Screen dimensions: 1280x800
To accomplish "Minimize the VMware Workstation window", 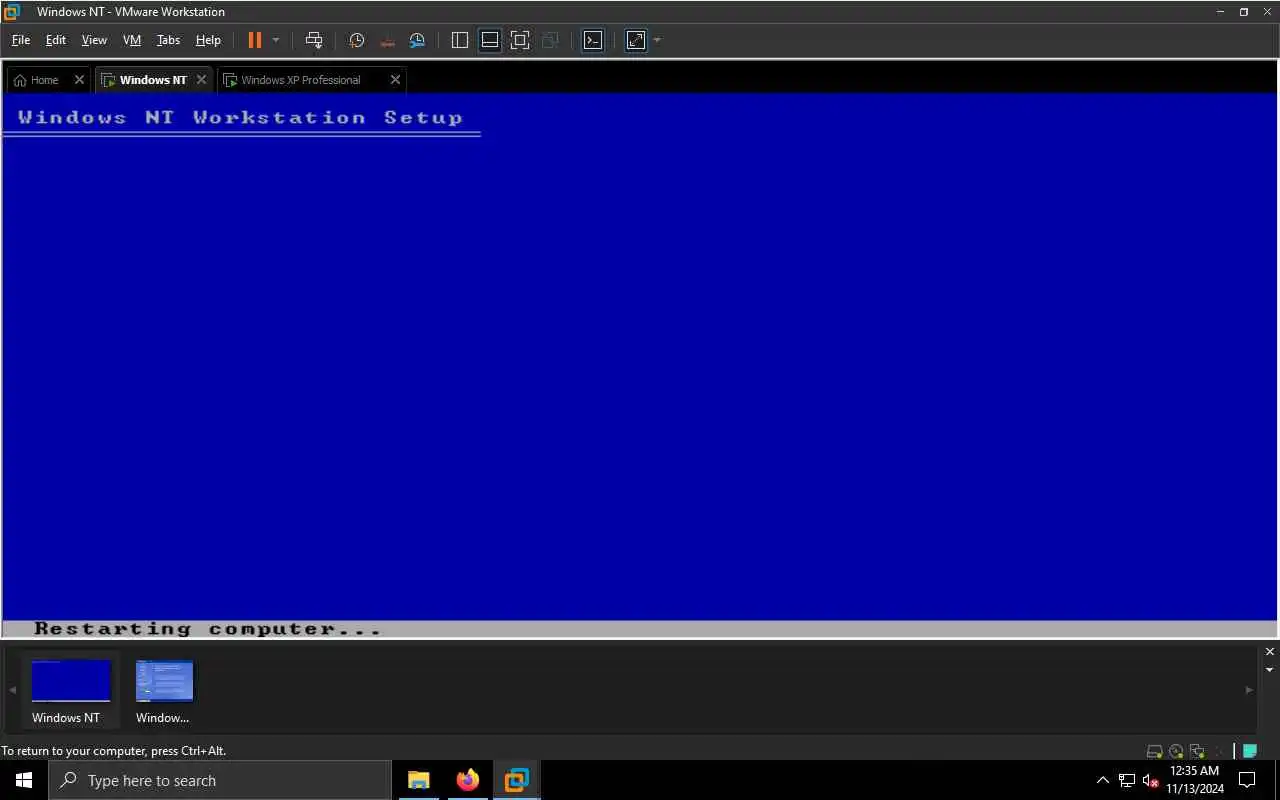I will click(x=1221, y=12).
